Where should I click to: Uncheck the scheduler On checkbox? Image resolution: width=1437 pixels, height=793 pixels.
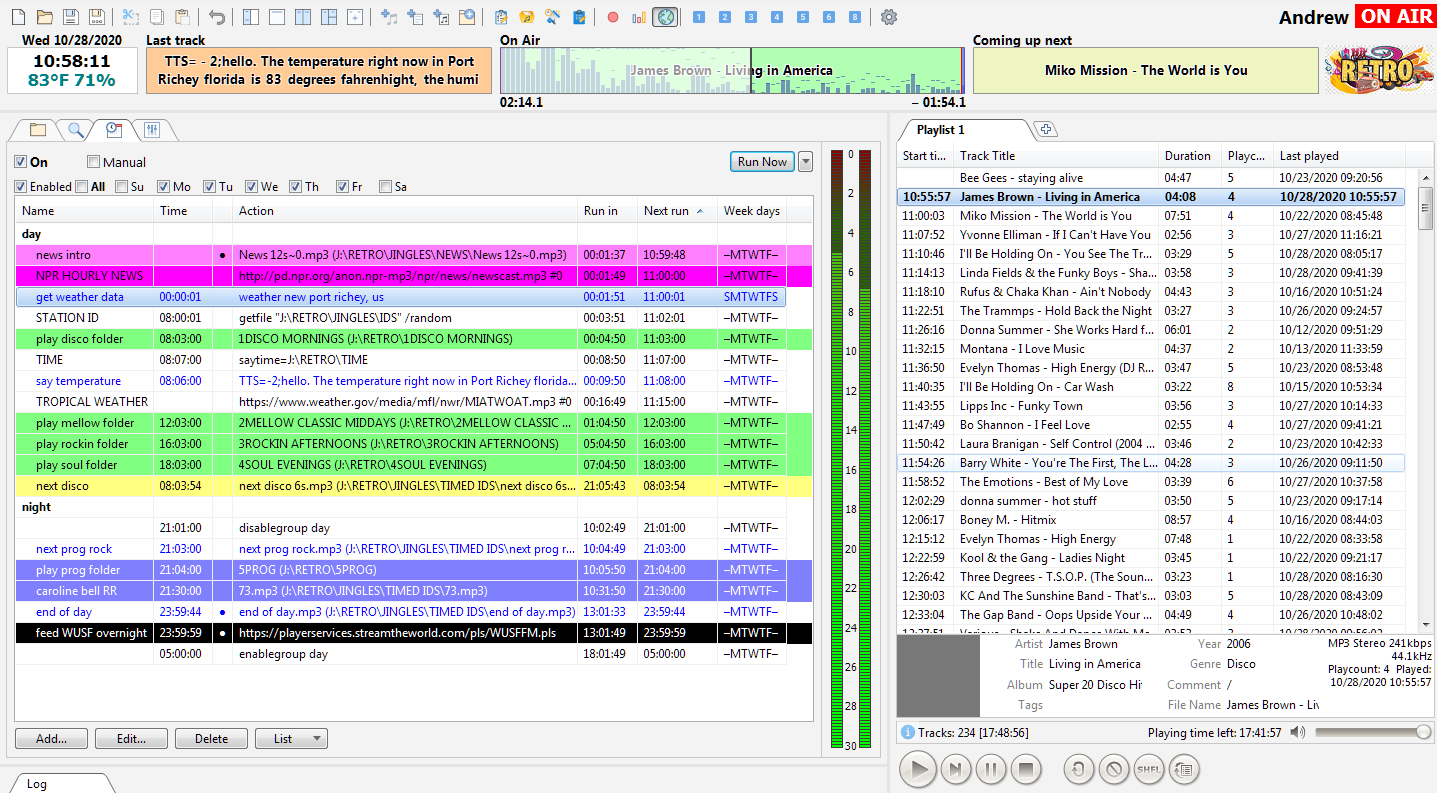21,162
